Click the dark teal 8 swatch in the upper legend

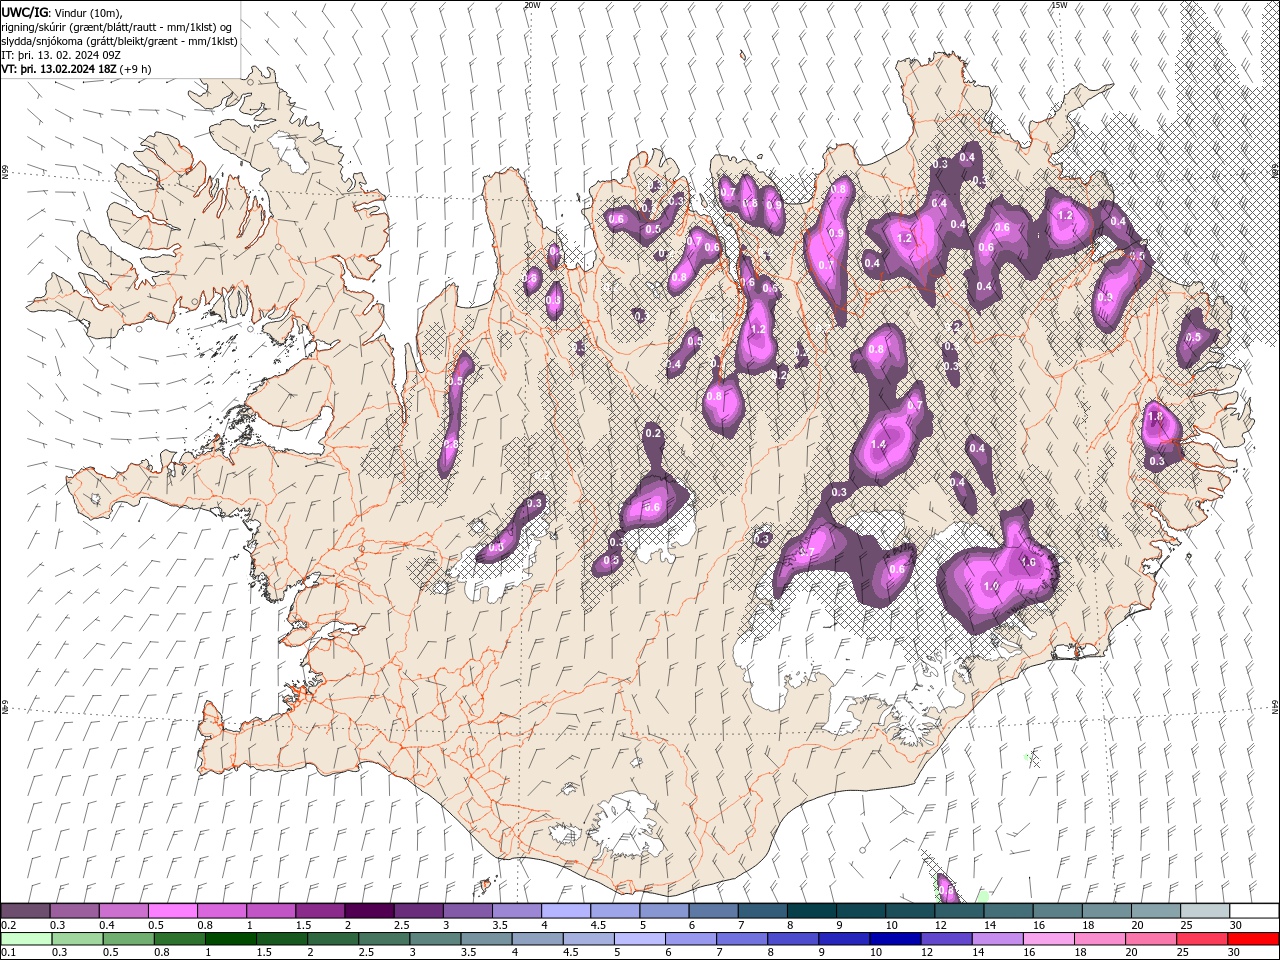coord(812,911)
